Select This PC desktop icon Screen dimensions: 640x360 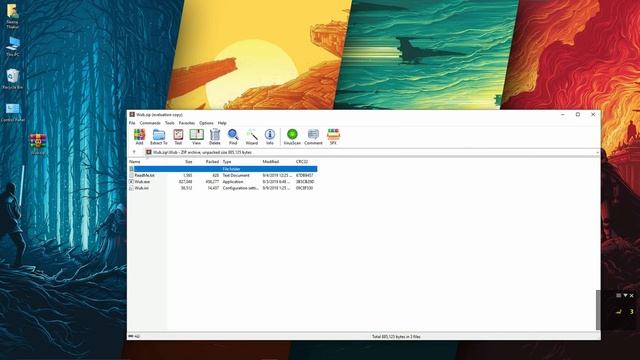(12, 46)
